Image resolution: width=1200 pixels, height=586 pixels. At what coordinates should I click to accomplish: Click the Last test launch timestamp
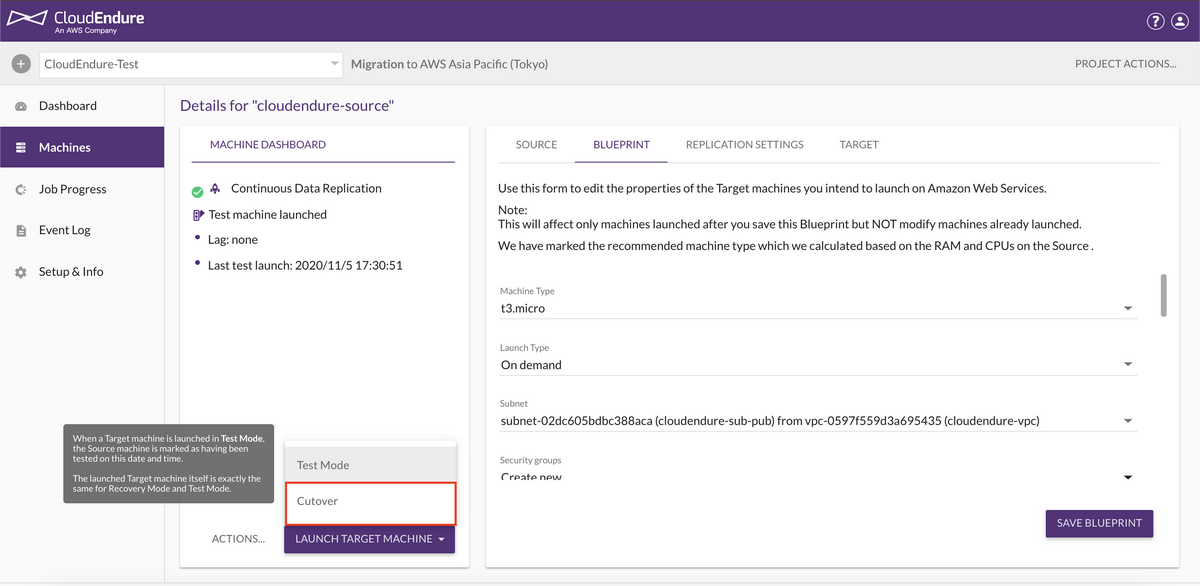pos(305,266)
